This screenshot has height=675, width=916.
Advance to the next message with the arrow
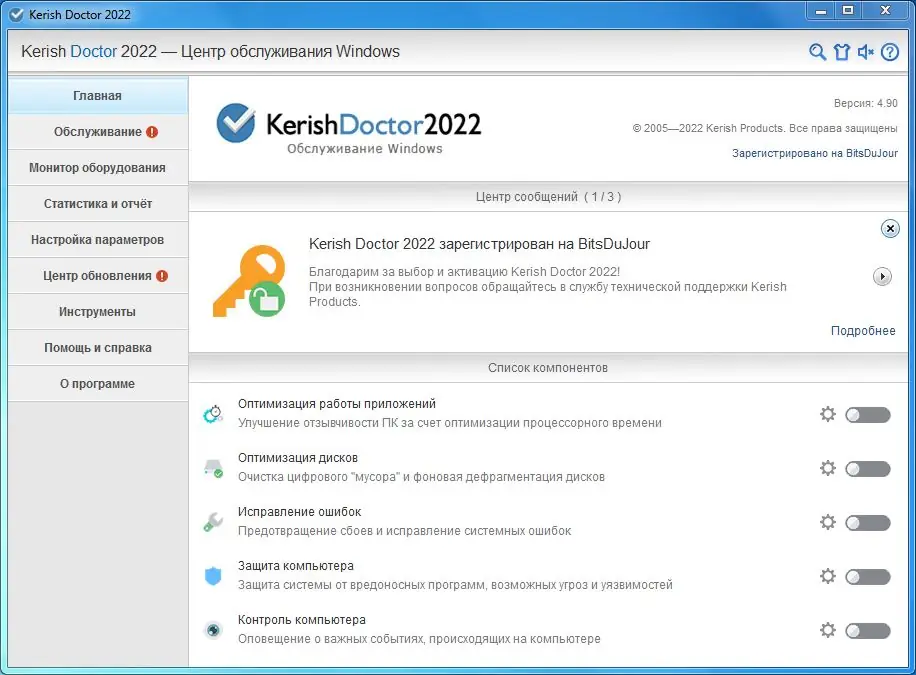point(882,276)
